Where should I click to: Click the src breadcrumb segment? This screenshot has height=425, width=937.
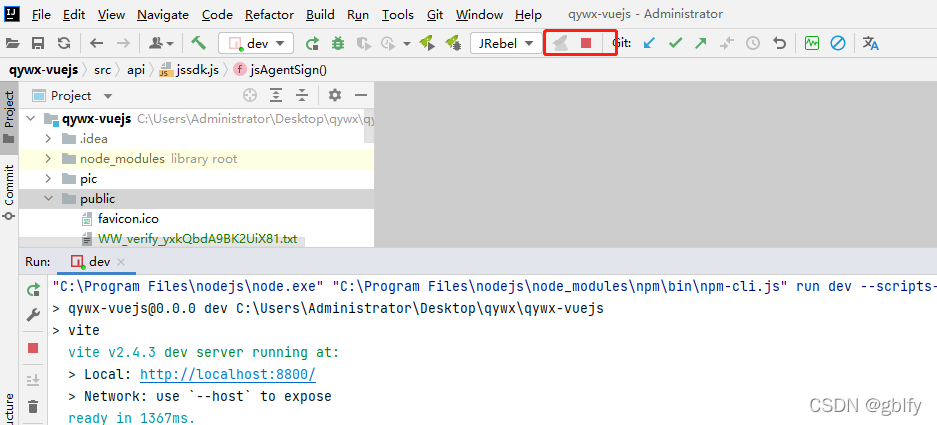[x=102, y=70]
